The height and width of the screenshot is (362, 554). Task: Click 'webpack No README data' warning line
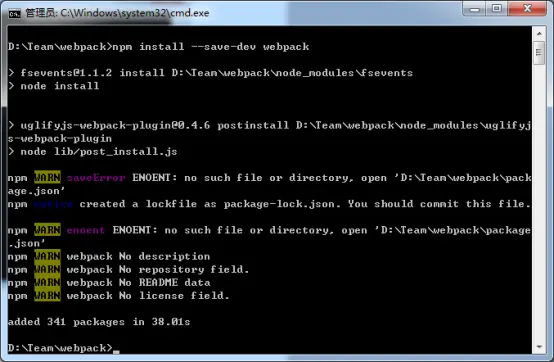click(109, 283)
